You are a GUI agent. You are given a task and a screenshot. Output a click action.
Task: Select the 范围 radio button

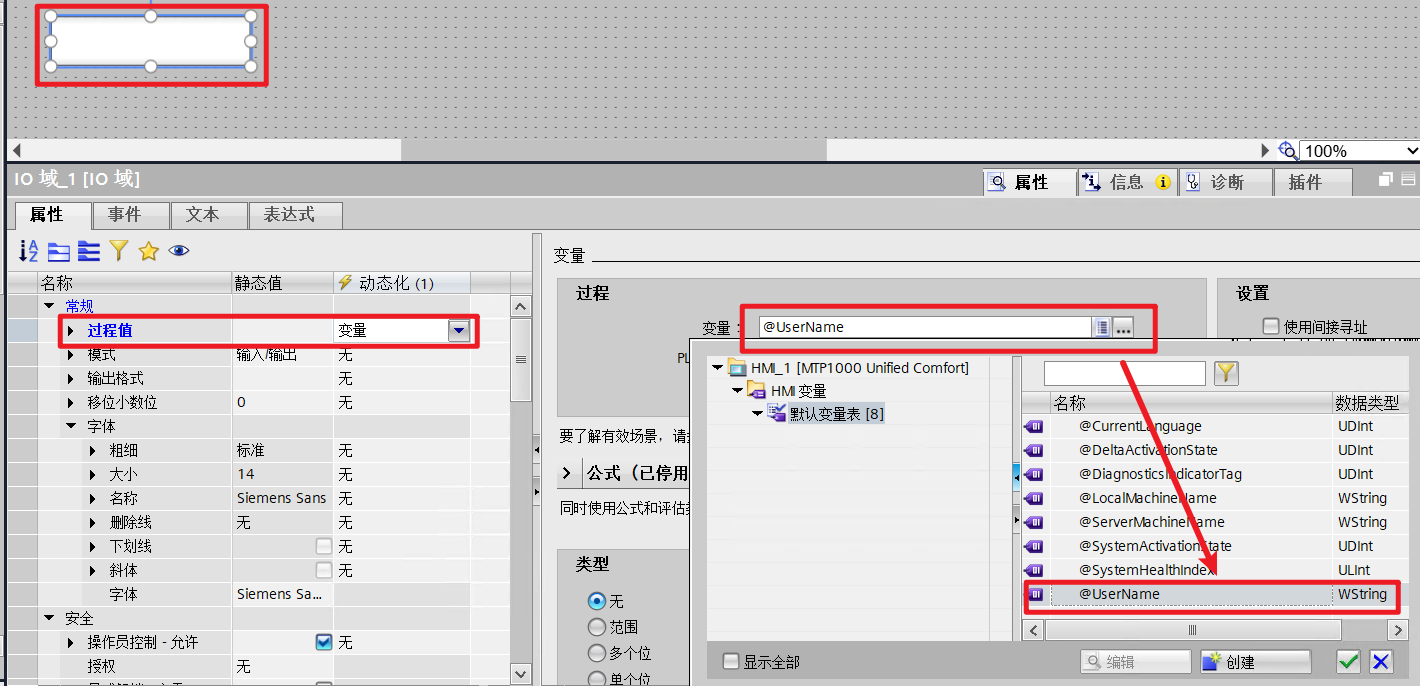[x=597, y=627]
